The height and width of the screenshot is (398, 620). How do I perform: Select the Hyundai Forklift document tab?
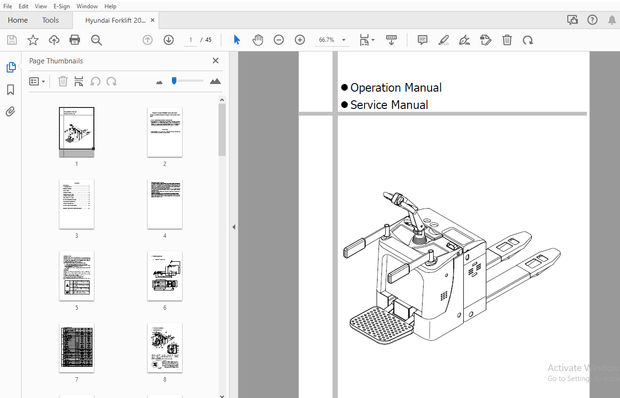115,21
